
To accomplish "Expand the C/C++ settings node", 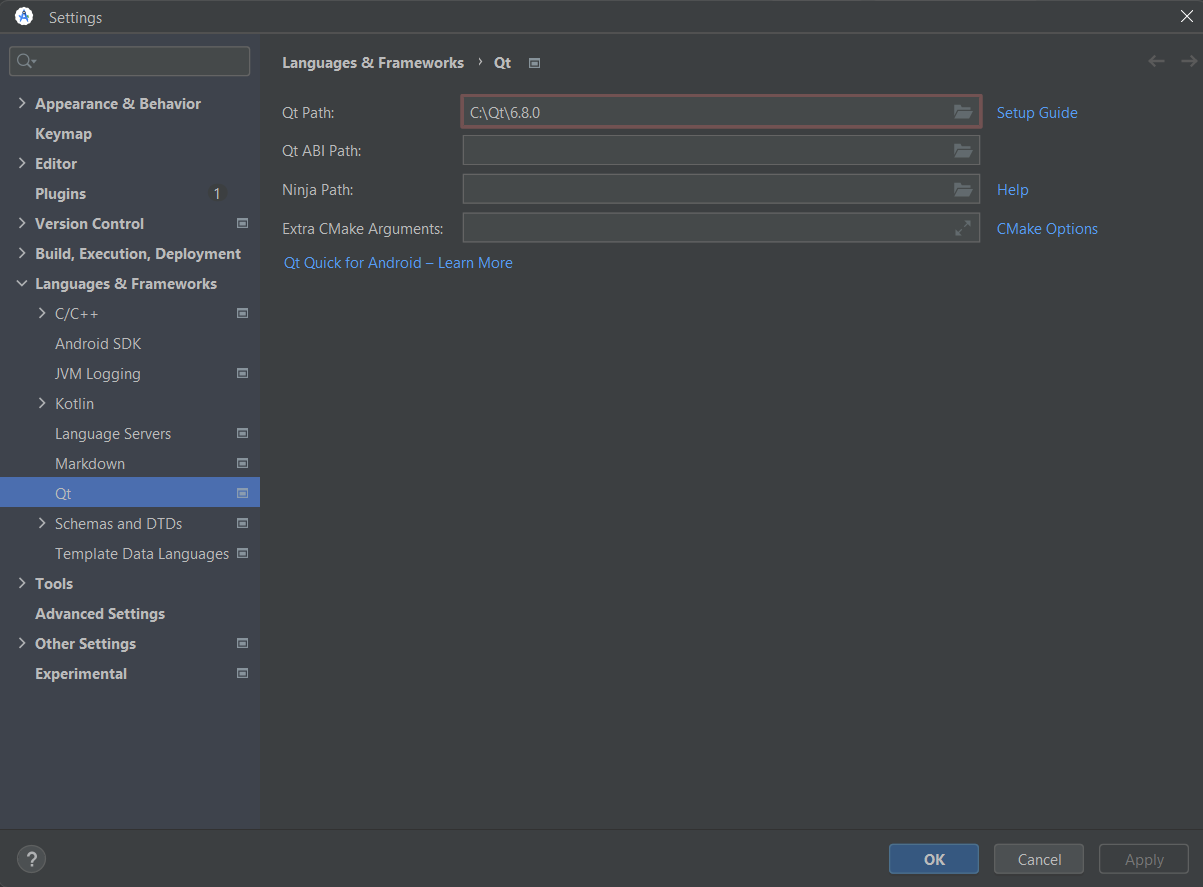I will (x=42, y=314).
